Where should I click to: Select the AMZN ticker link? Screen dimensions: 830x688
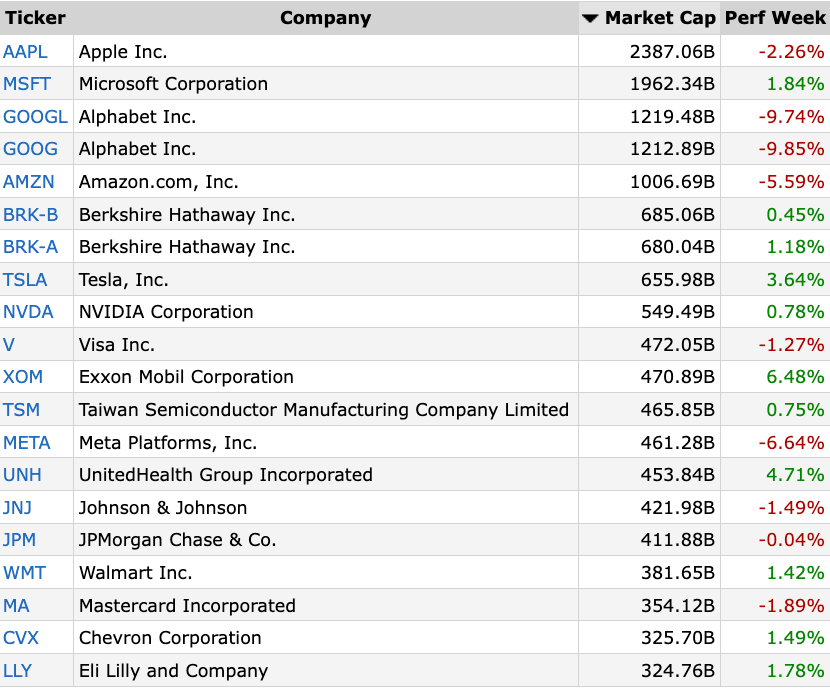pyautogui.click(x=29, y=182)
